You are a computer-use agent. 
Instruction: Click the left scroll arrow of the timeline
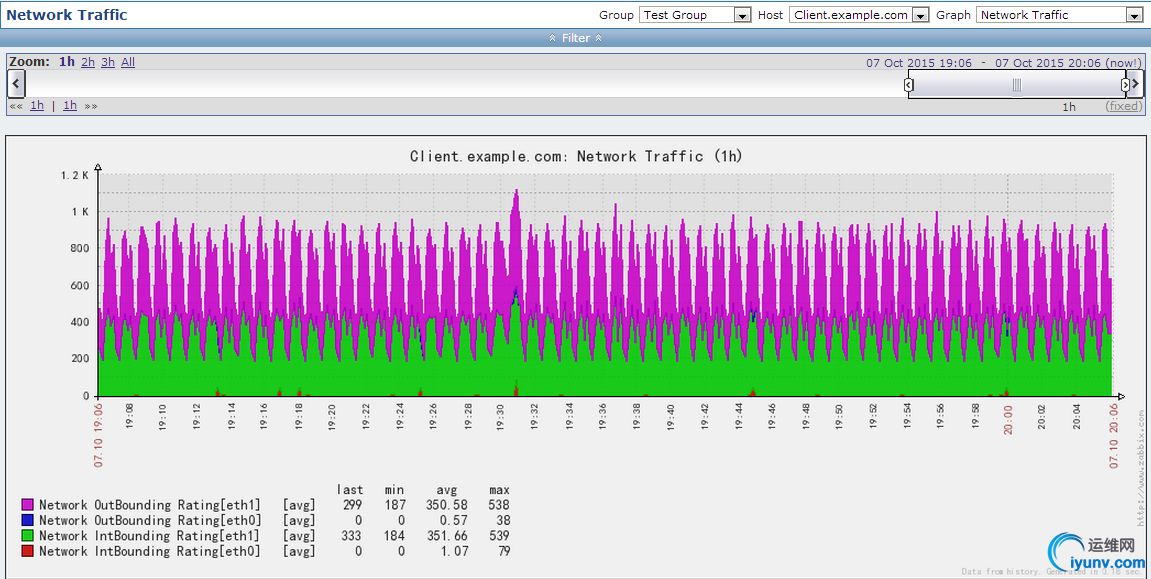point(16,84)
